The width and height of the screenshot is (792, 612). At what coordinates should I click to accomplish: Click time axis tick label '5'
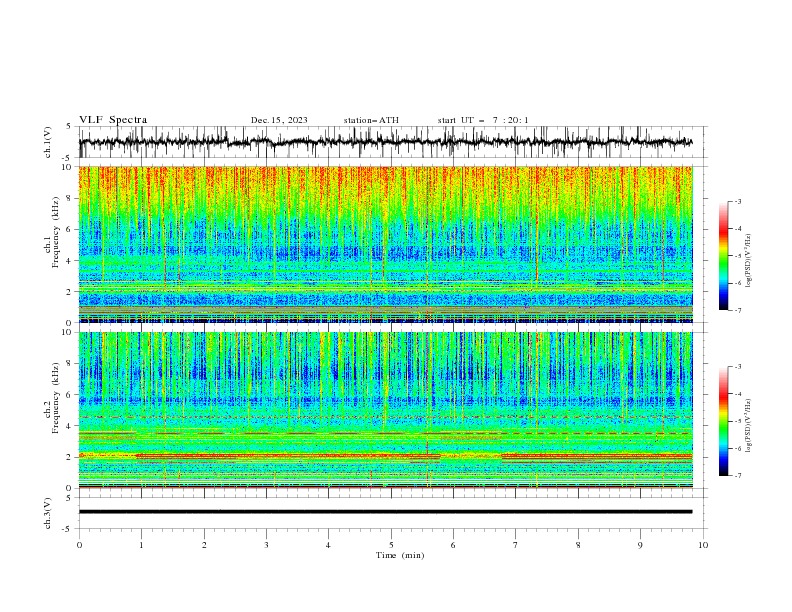(391, 545)
